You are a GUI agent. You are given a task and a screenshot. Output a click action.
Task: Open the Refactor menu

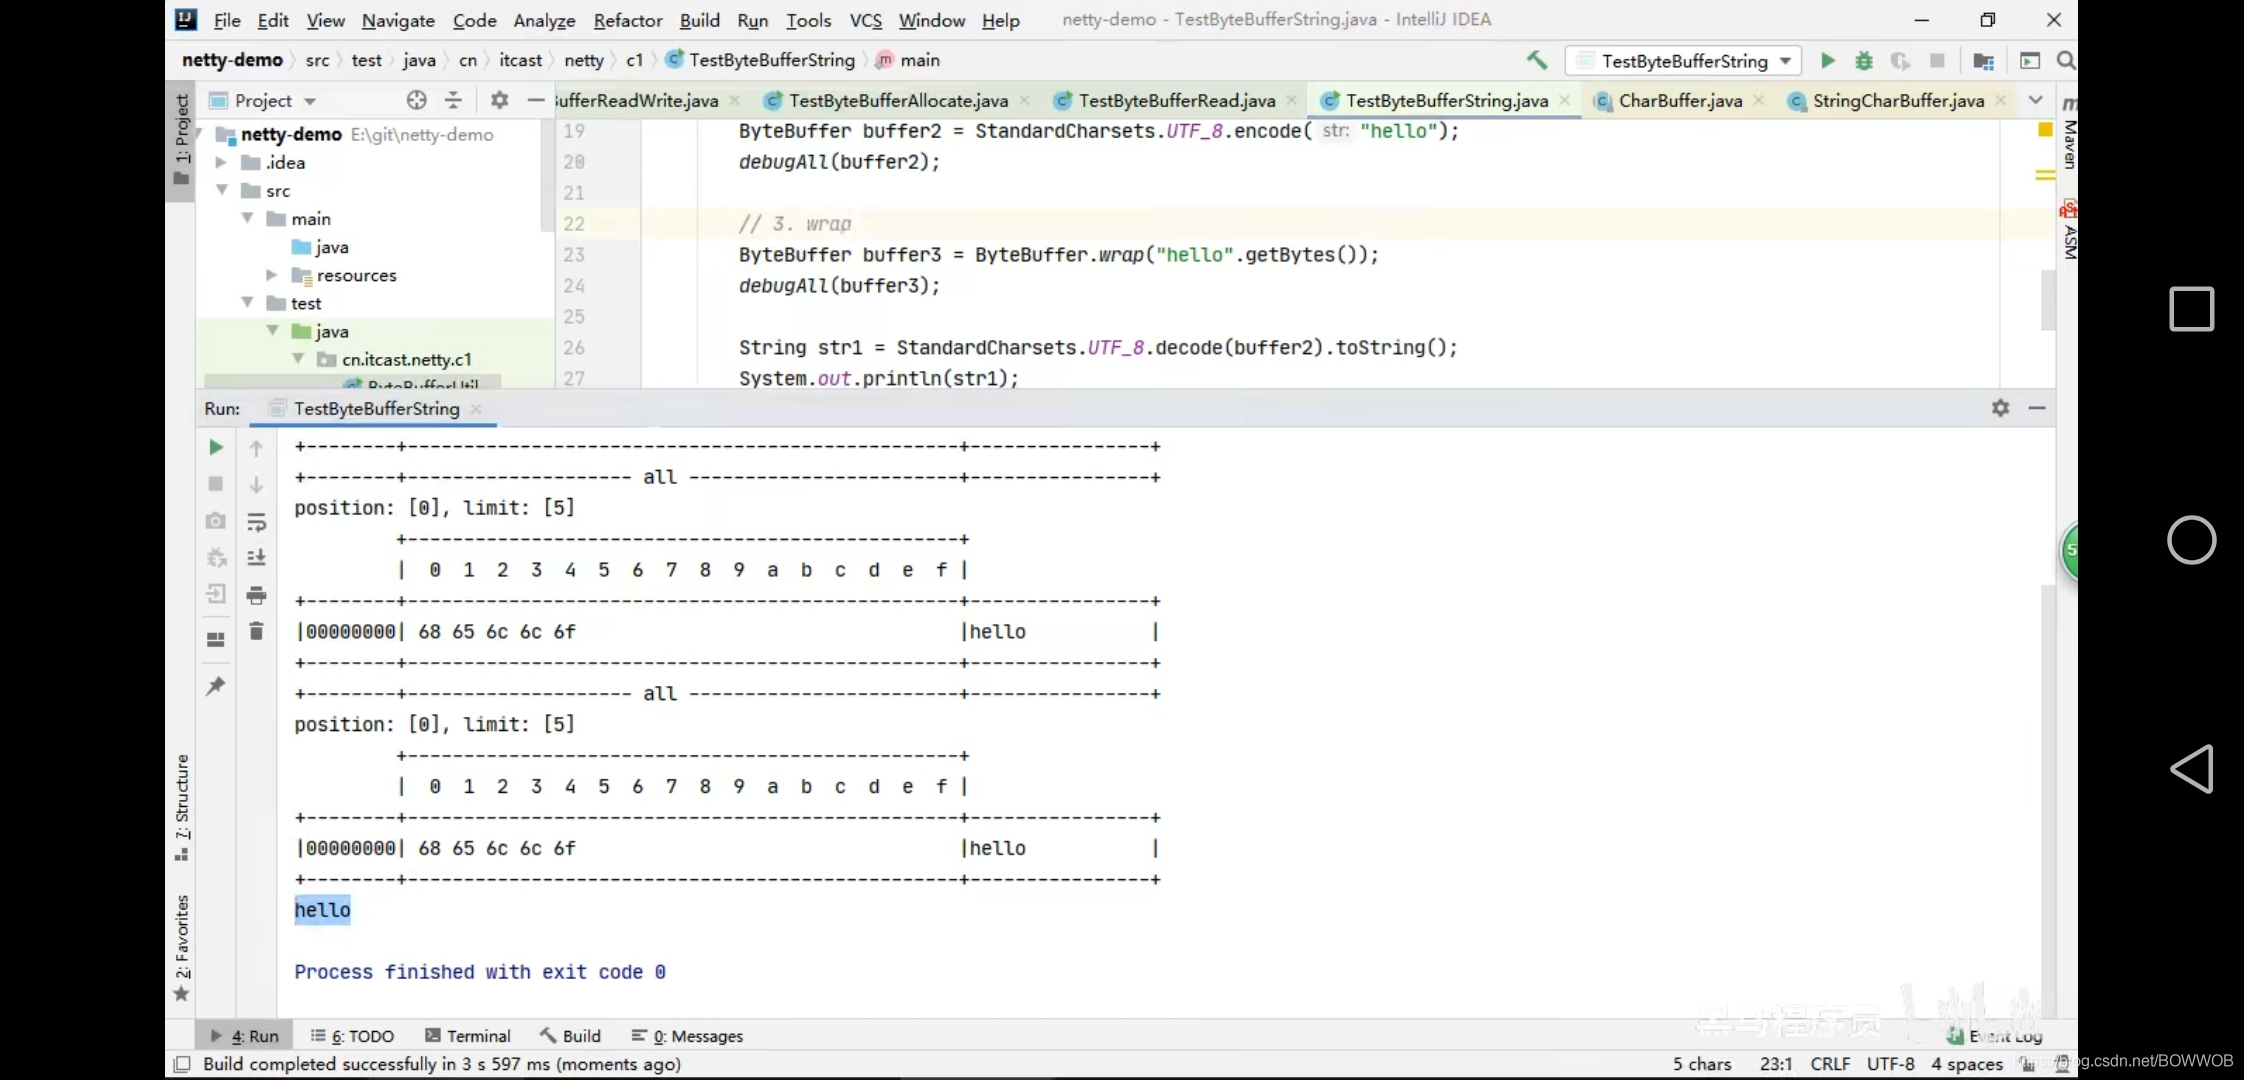(x=627, y=20)
